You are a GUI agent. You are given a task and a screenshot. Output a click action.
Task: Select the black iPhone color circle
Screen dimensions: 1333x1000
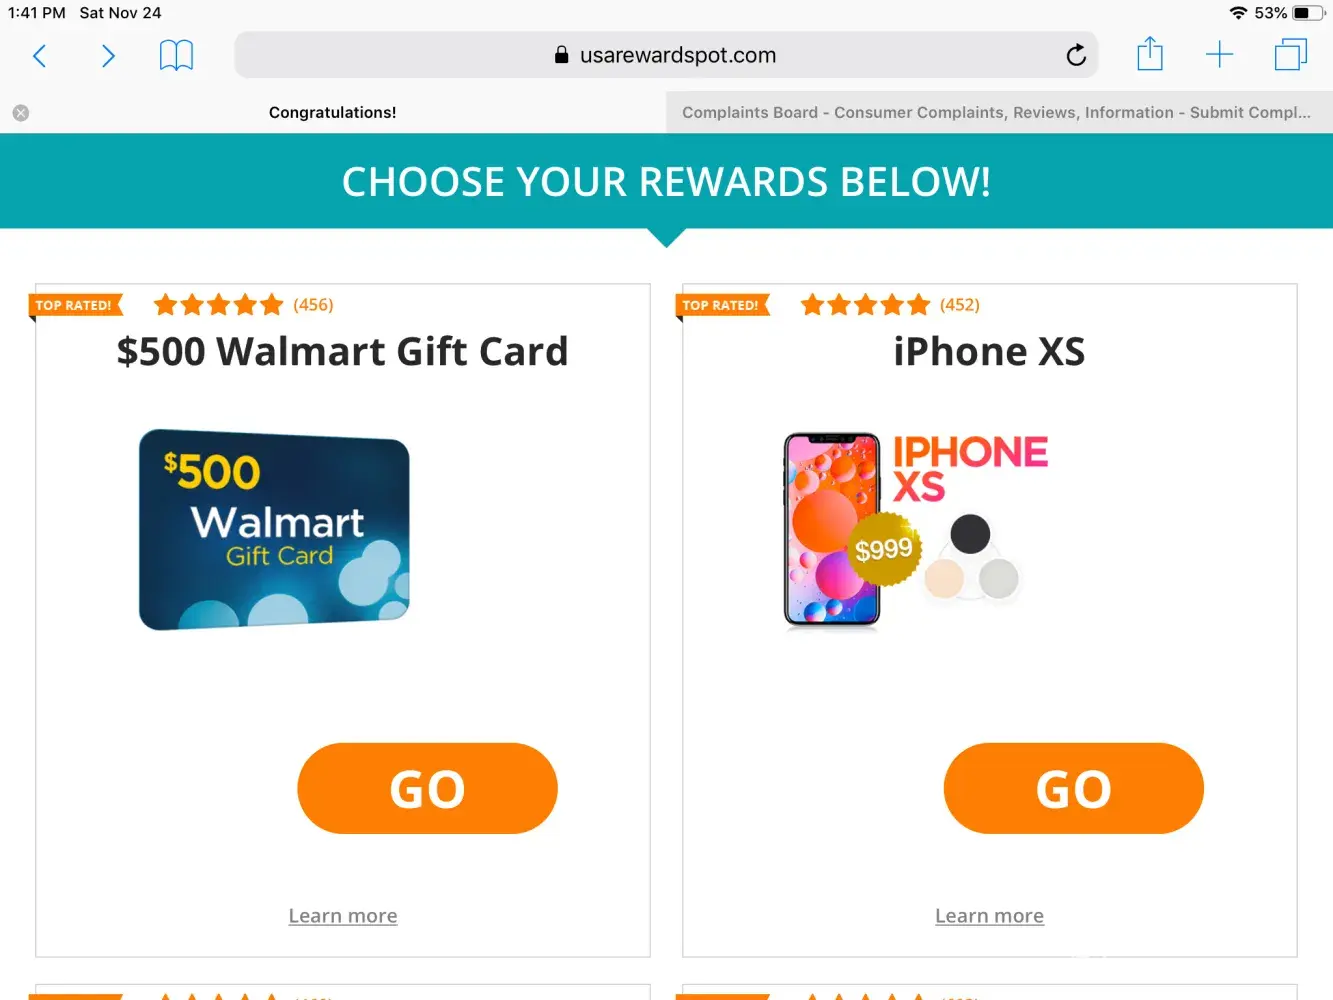[970, 534]
